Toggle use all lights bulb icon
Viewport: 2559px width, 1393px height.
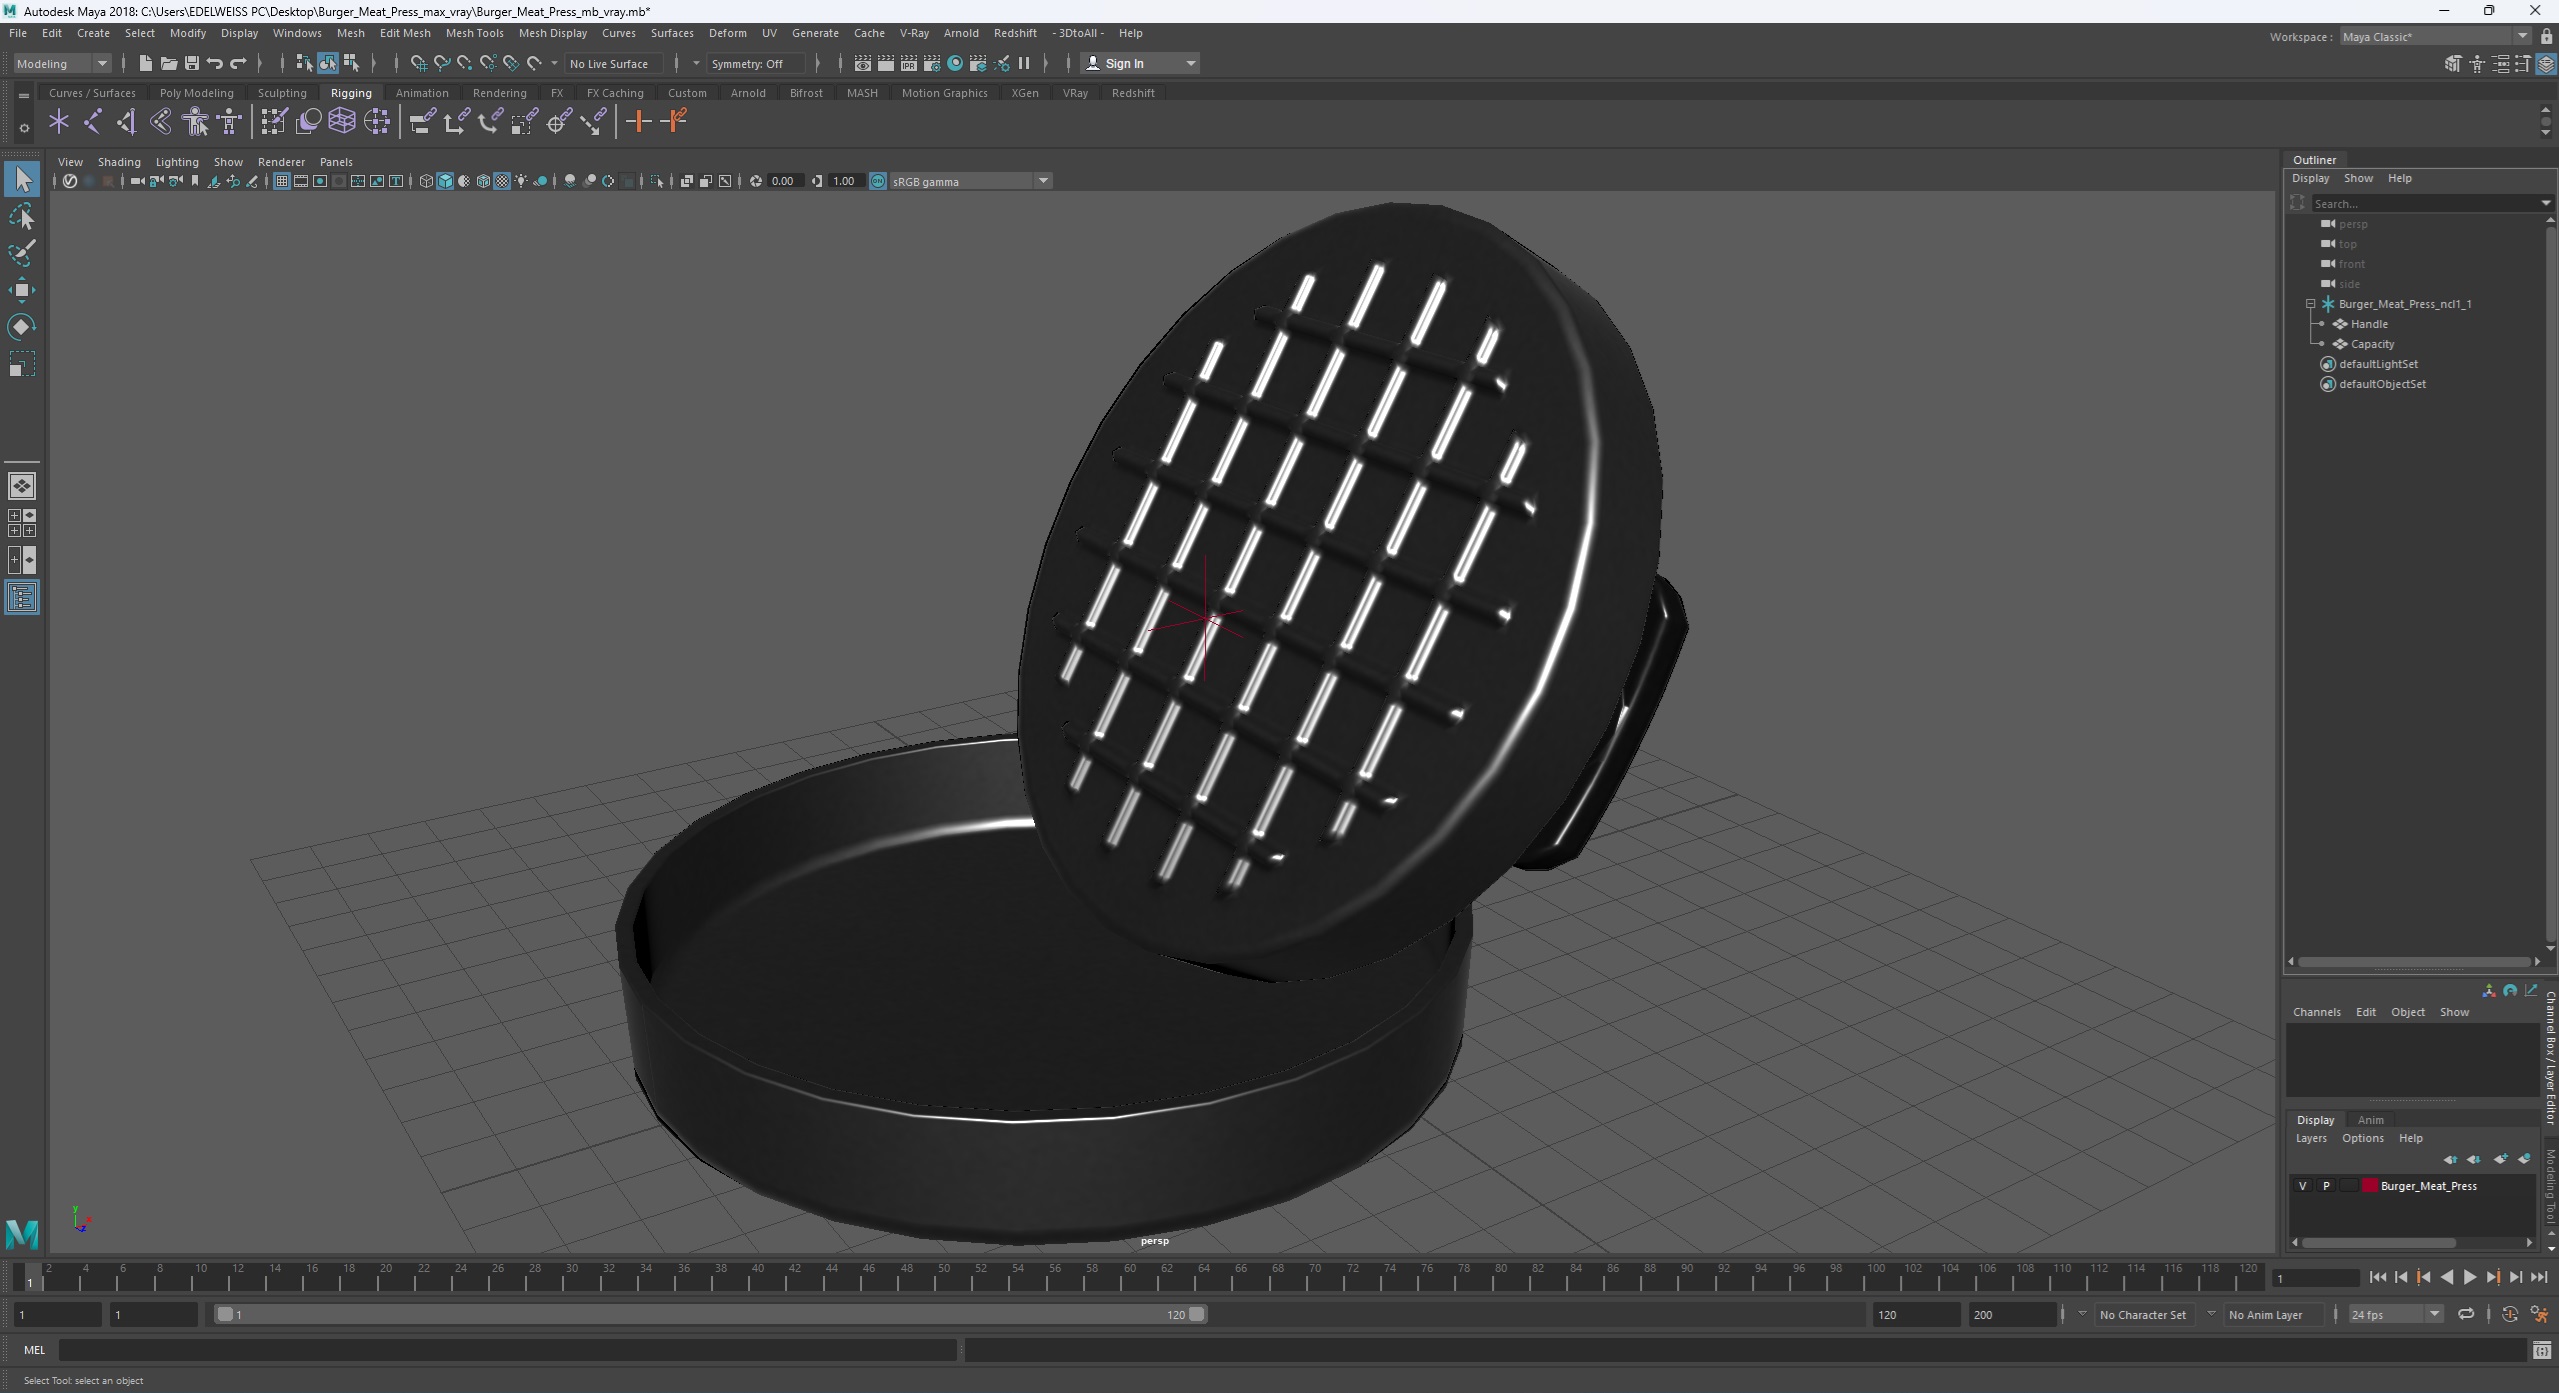tap(521, 181)
